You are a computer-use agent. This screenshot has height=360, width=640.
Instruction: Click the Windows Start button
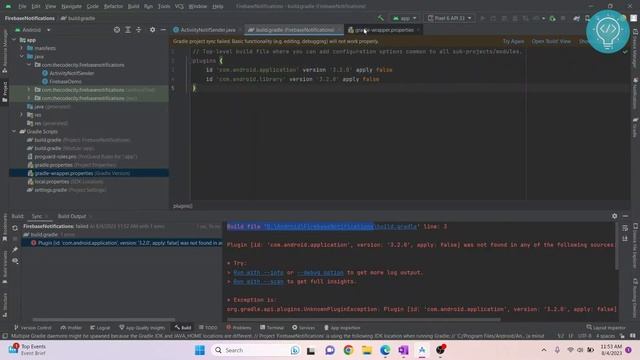coord(200,350)
